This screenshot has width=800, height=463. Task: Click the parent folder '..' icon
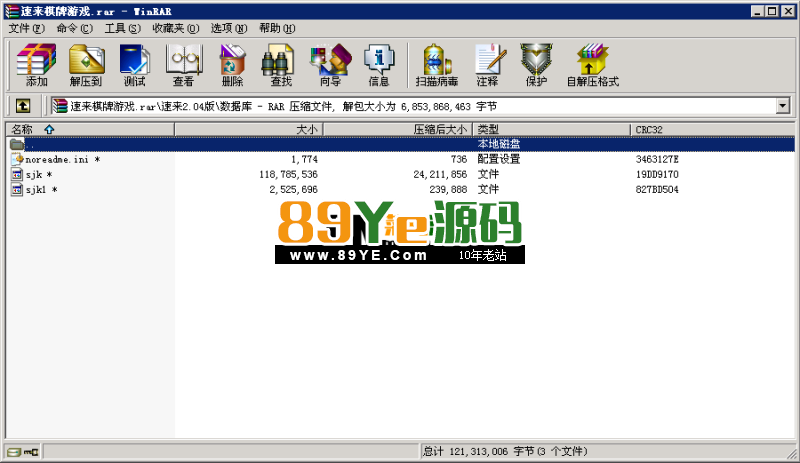17,144
